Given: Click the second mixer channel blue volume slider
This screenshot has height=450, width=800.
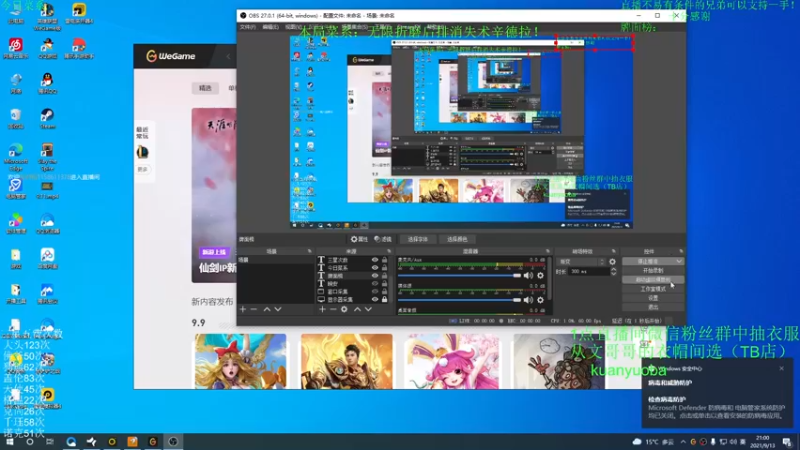Looking at the screenshot, I should [x=459, y=300].
